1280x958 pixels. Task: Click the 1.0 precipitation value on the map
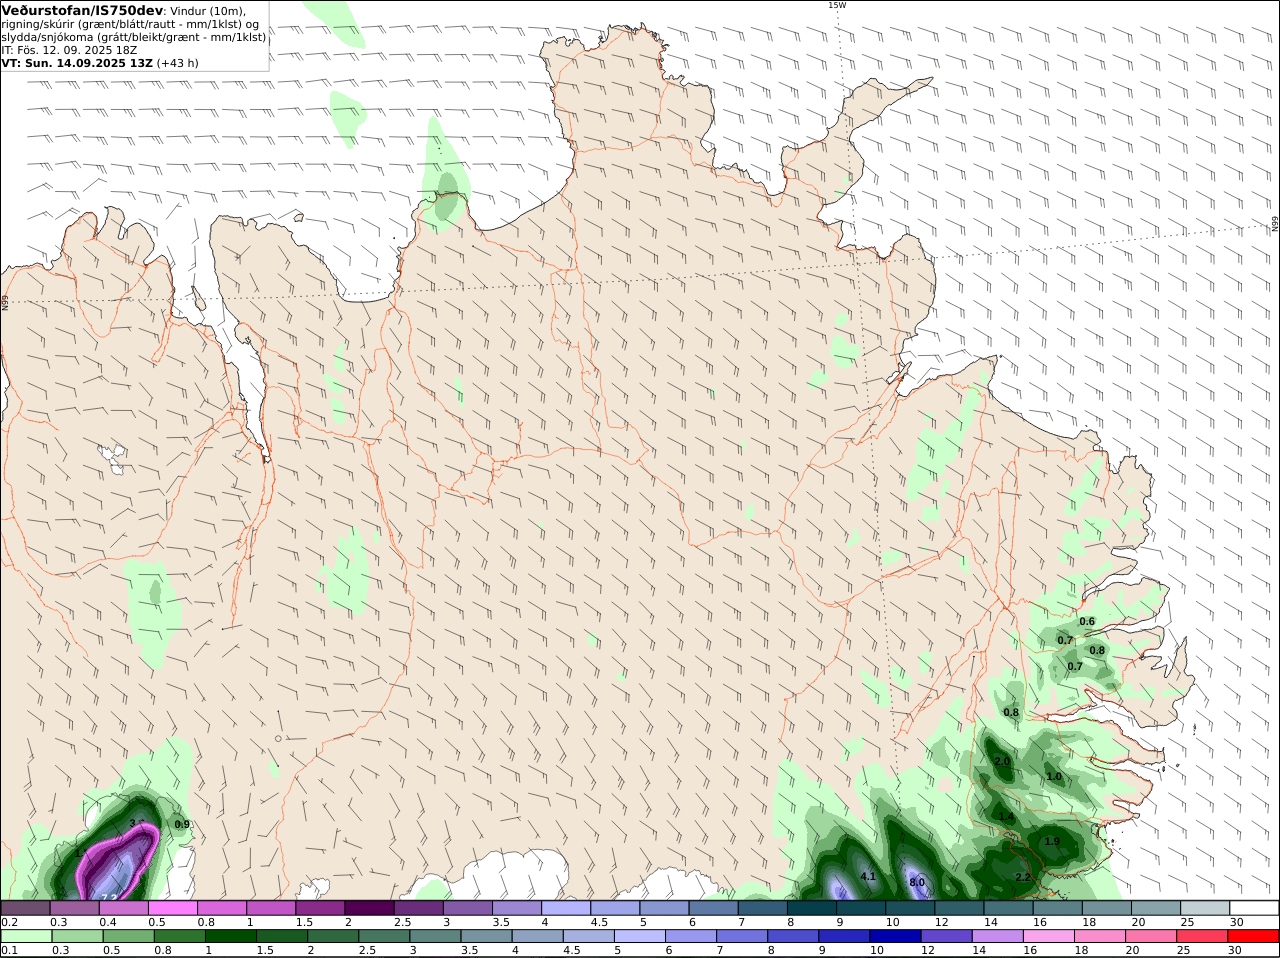click(1054, 777)
